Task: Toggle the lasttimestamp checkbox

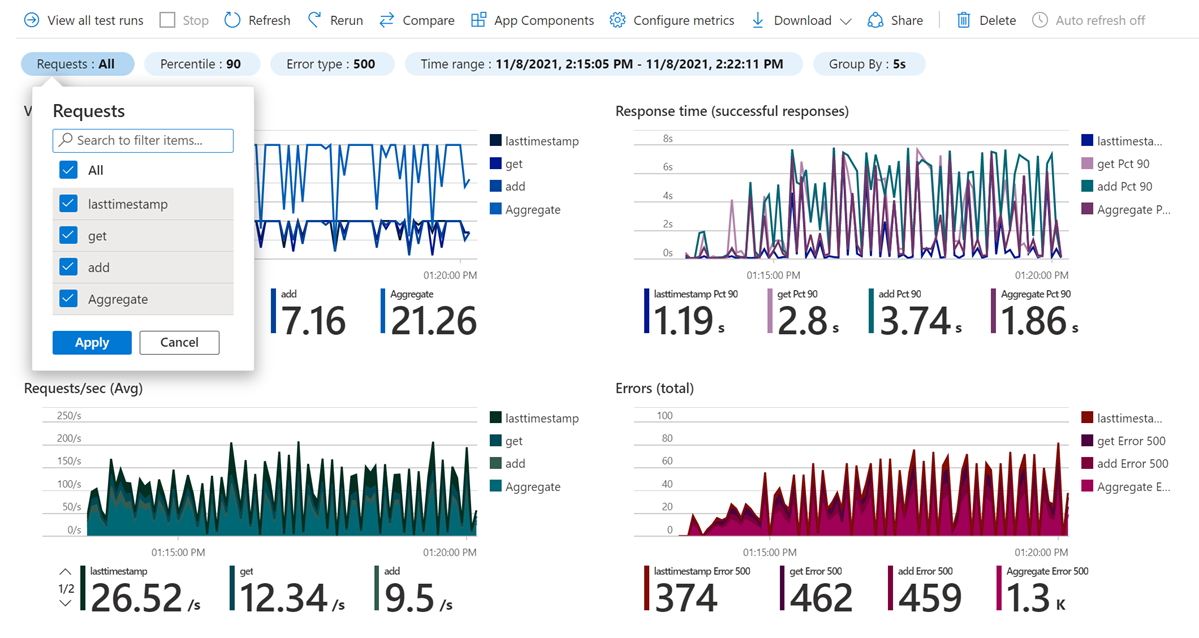Action: point(68,204)
